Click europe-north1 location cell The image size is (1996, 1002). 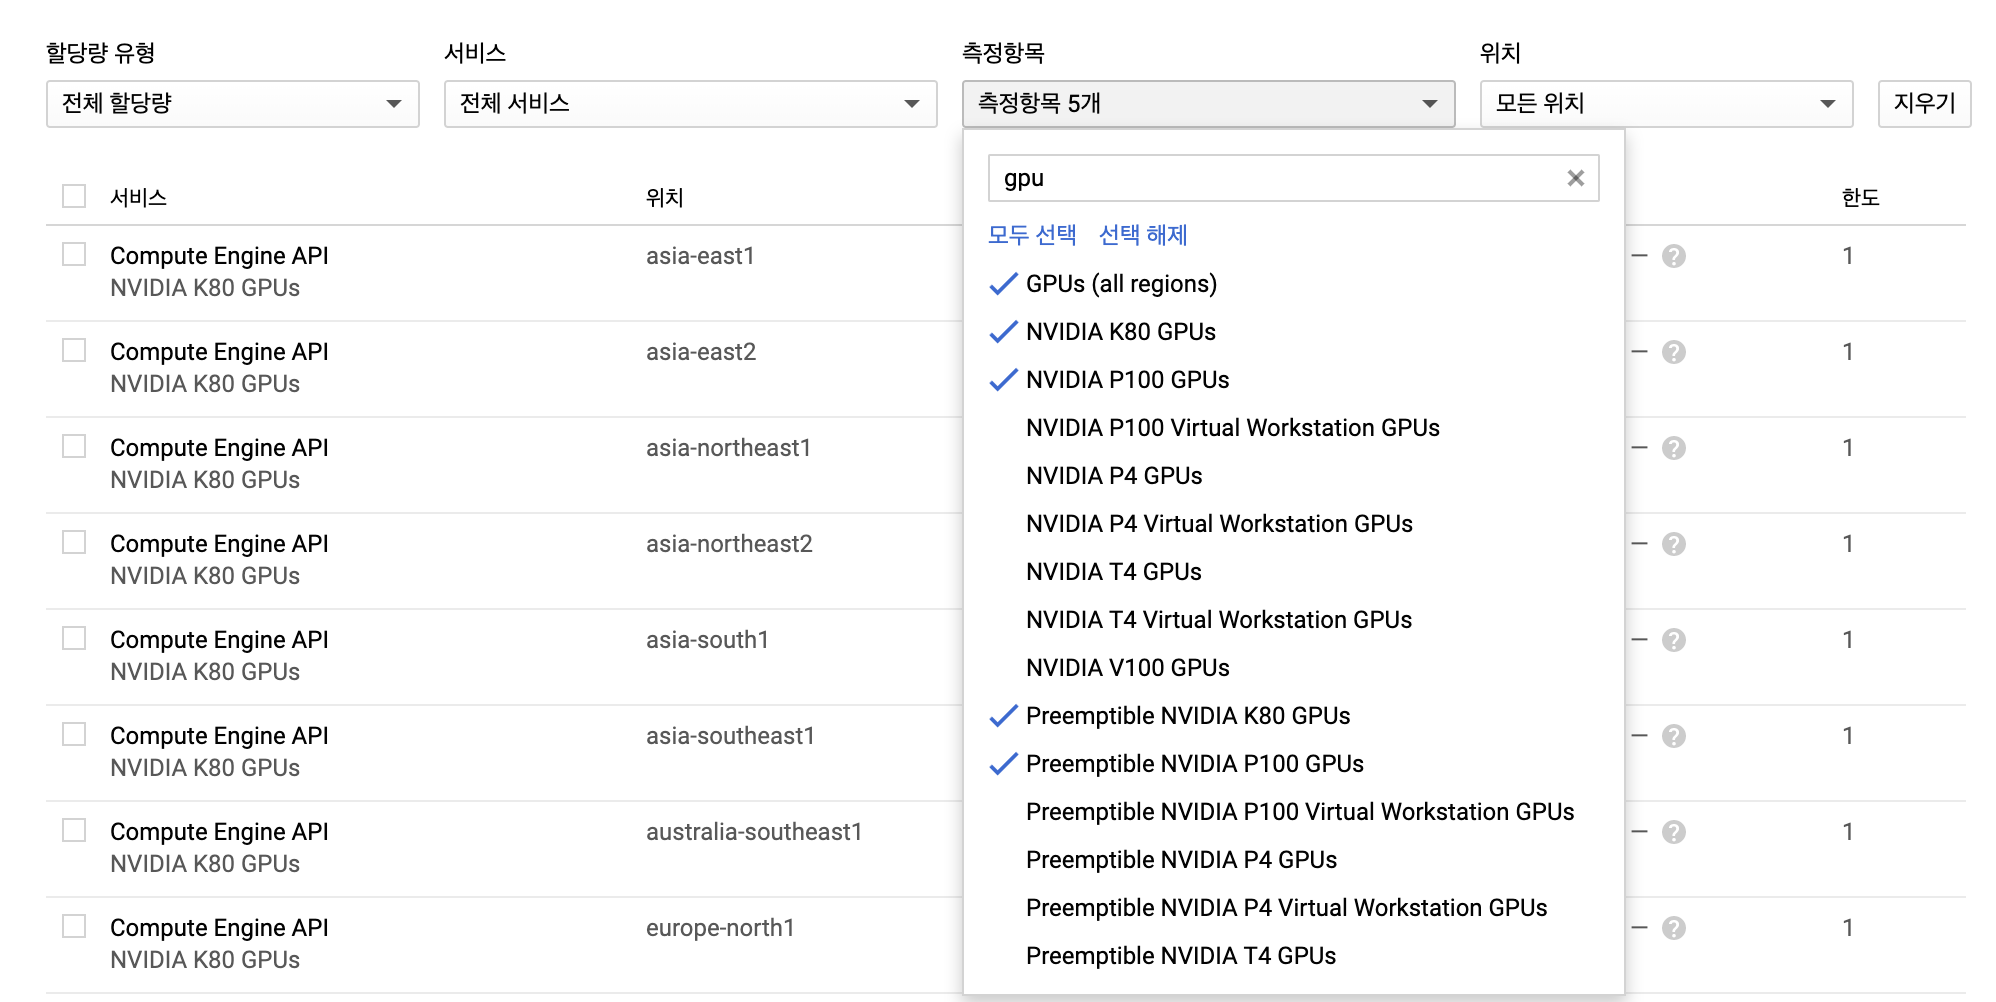[x=720, y=928]
